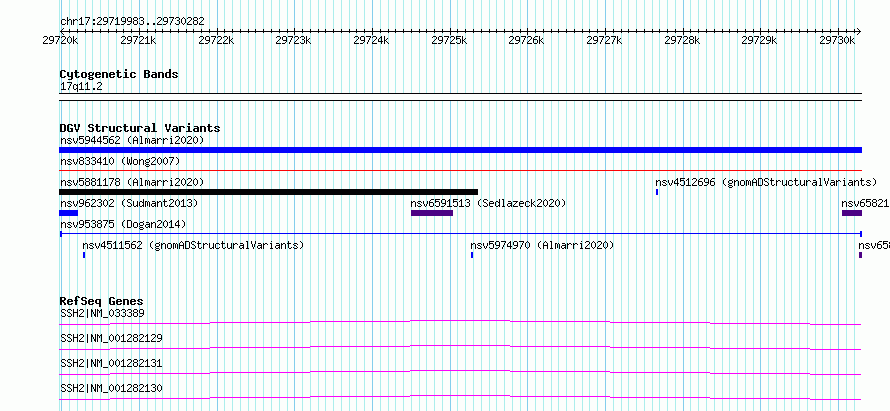Select the purple bar under nsv65821
Screen dimensions: 890x411
point(852,213)
